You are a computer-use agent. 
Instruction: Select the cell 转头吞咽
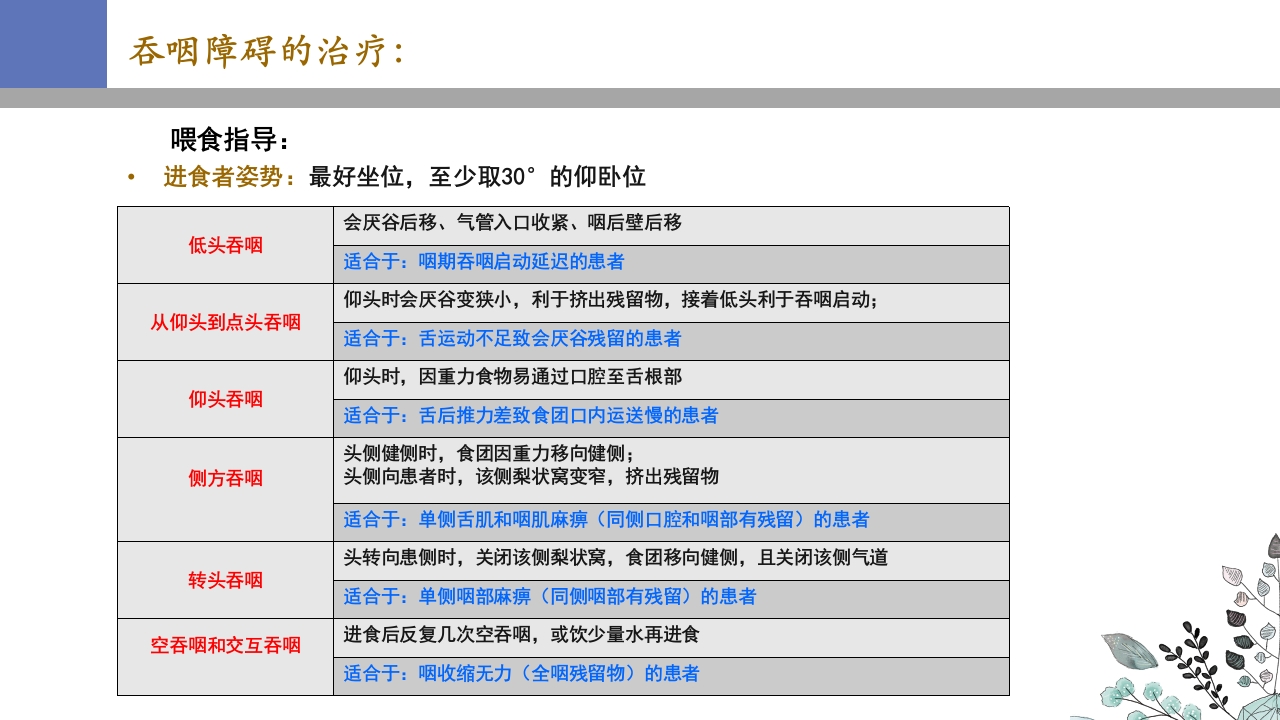click(x=225, y=579)
